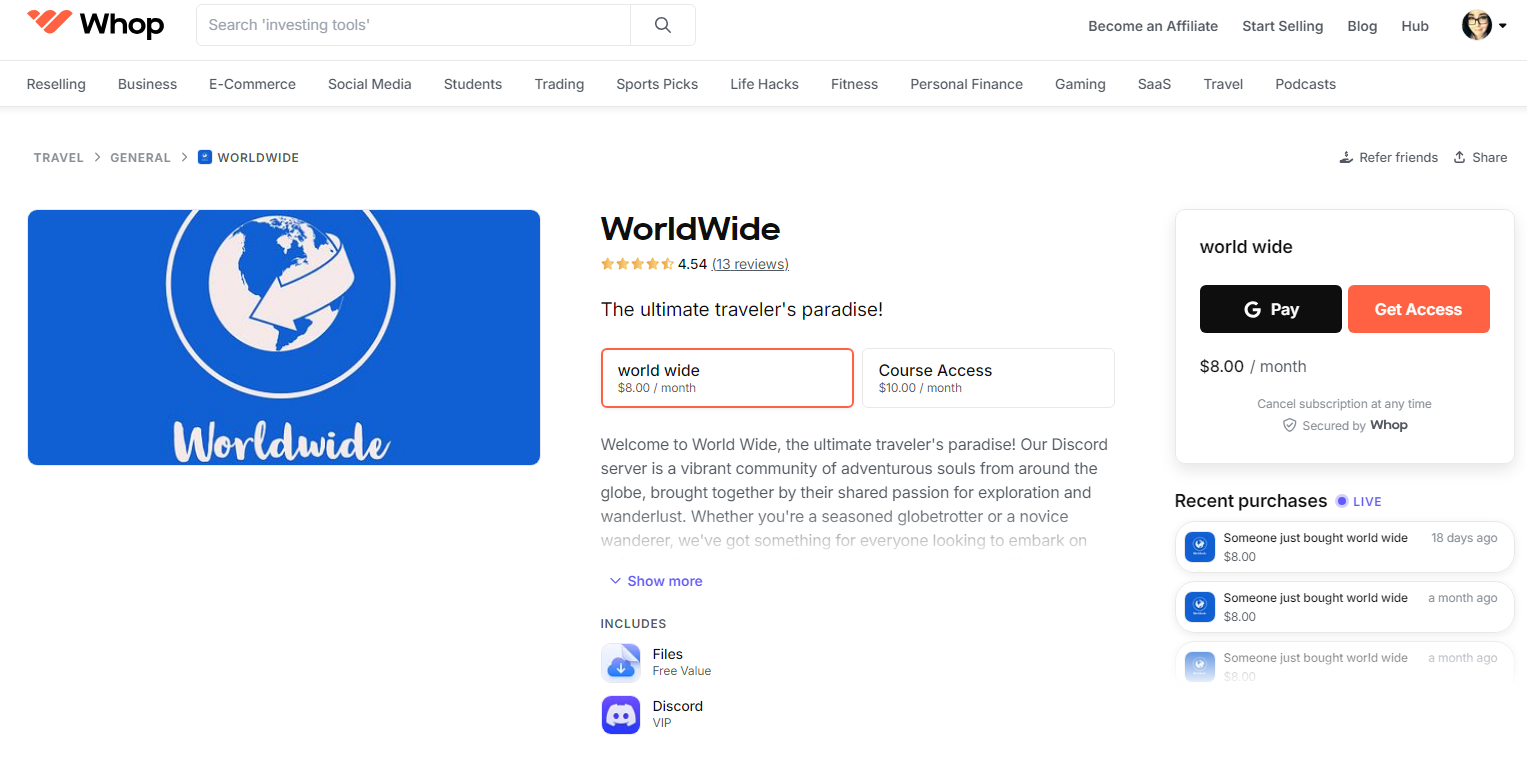
Task: Open the Podcasts category
Action: click(x=1305, y=84)
